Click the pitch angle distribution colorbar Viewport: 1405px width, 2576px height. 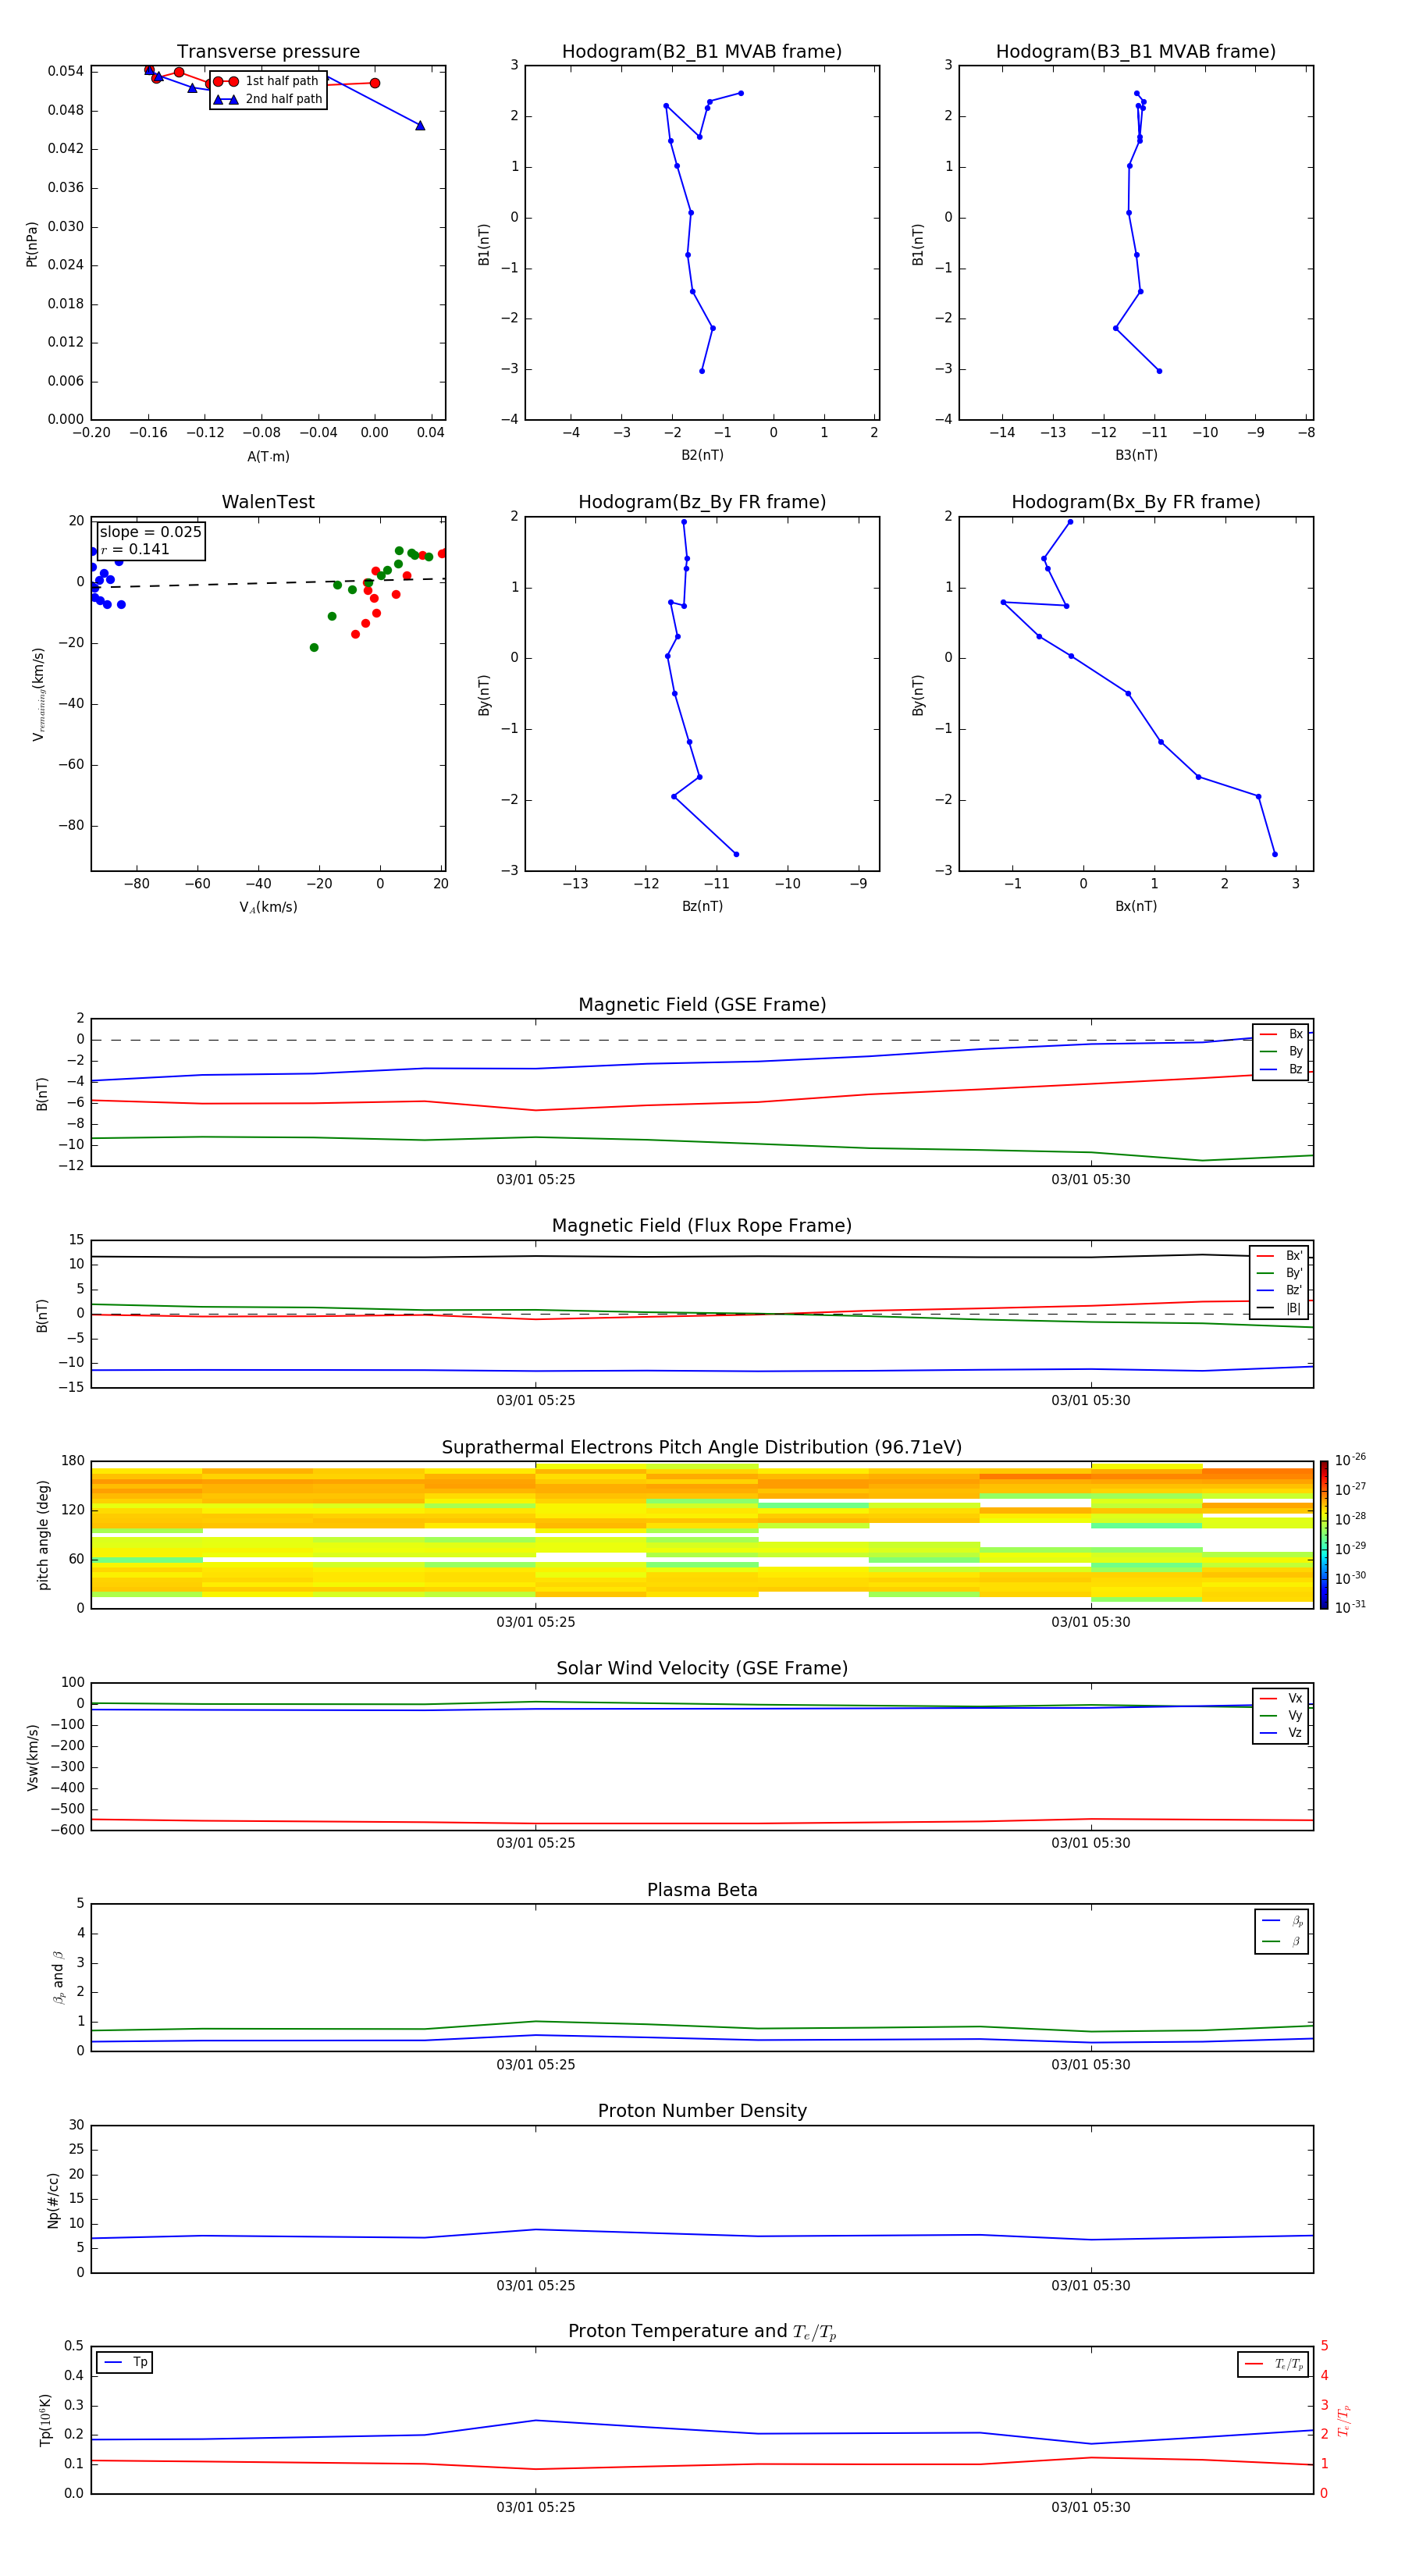(x=1324, y=1535)
